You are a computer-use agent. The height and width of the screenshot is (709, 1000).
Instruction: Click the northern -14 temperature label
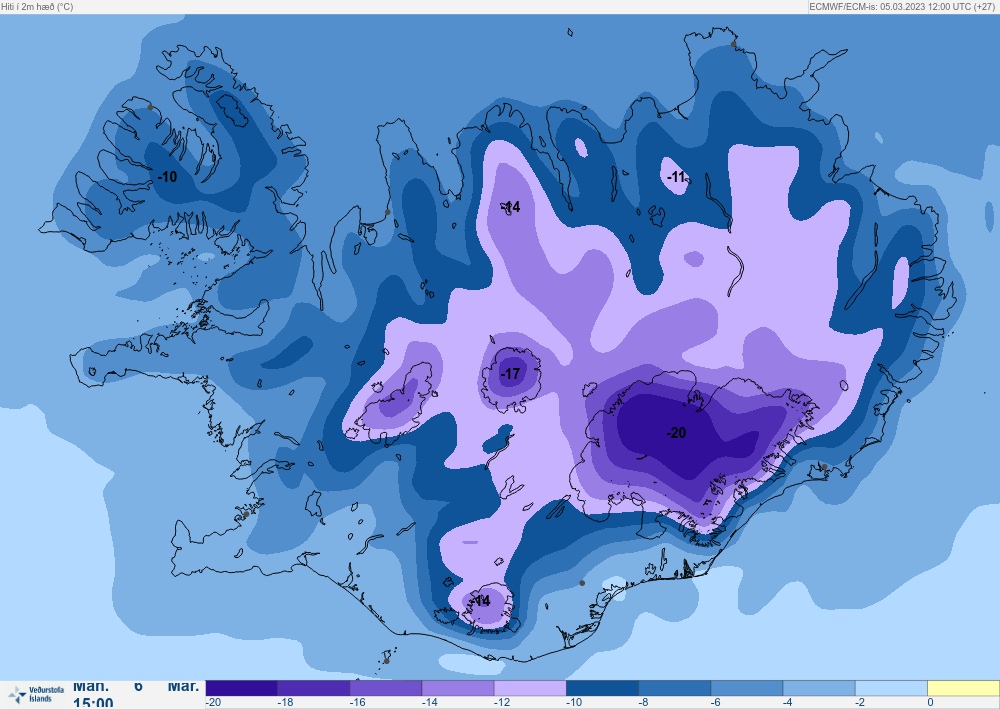coord(511,207)
